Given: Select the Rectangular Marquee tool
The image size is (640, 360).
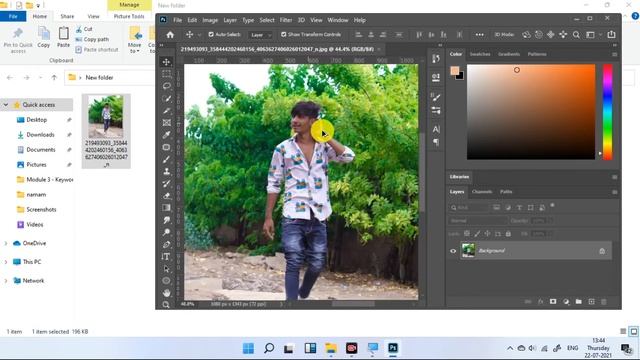Looking at the screenshot, I should [x=167, y=74].
